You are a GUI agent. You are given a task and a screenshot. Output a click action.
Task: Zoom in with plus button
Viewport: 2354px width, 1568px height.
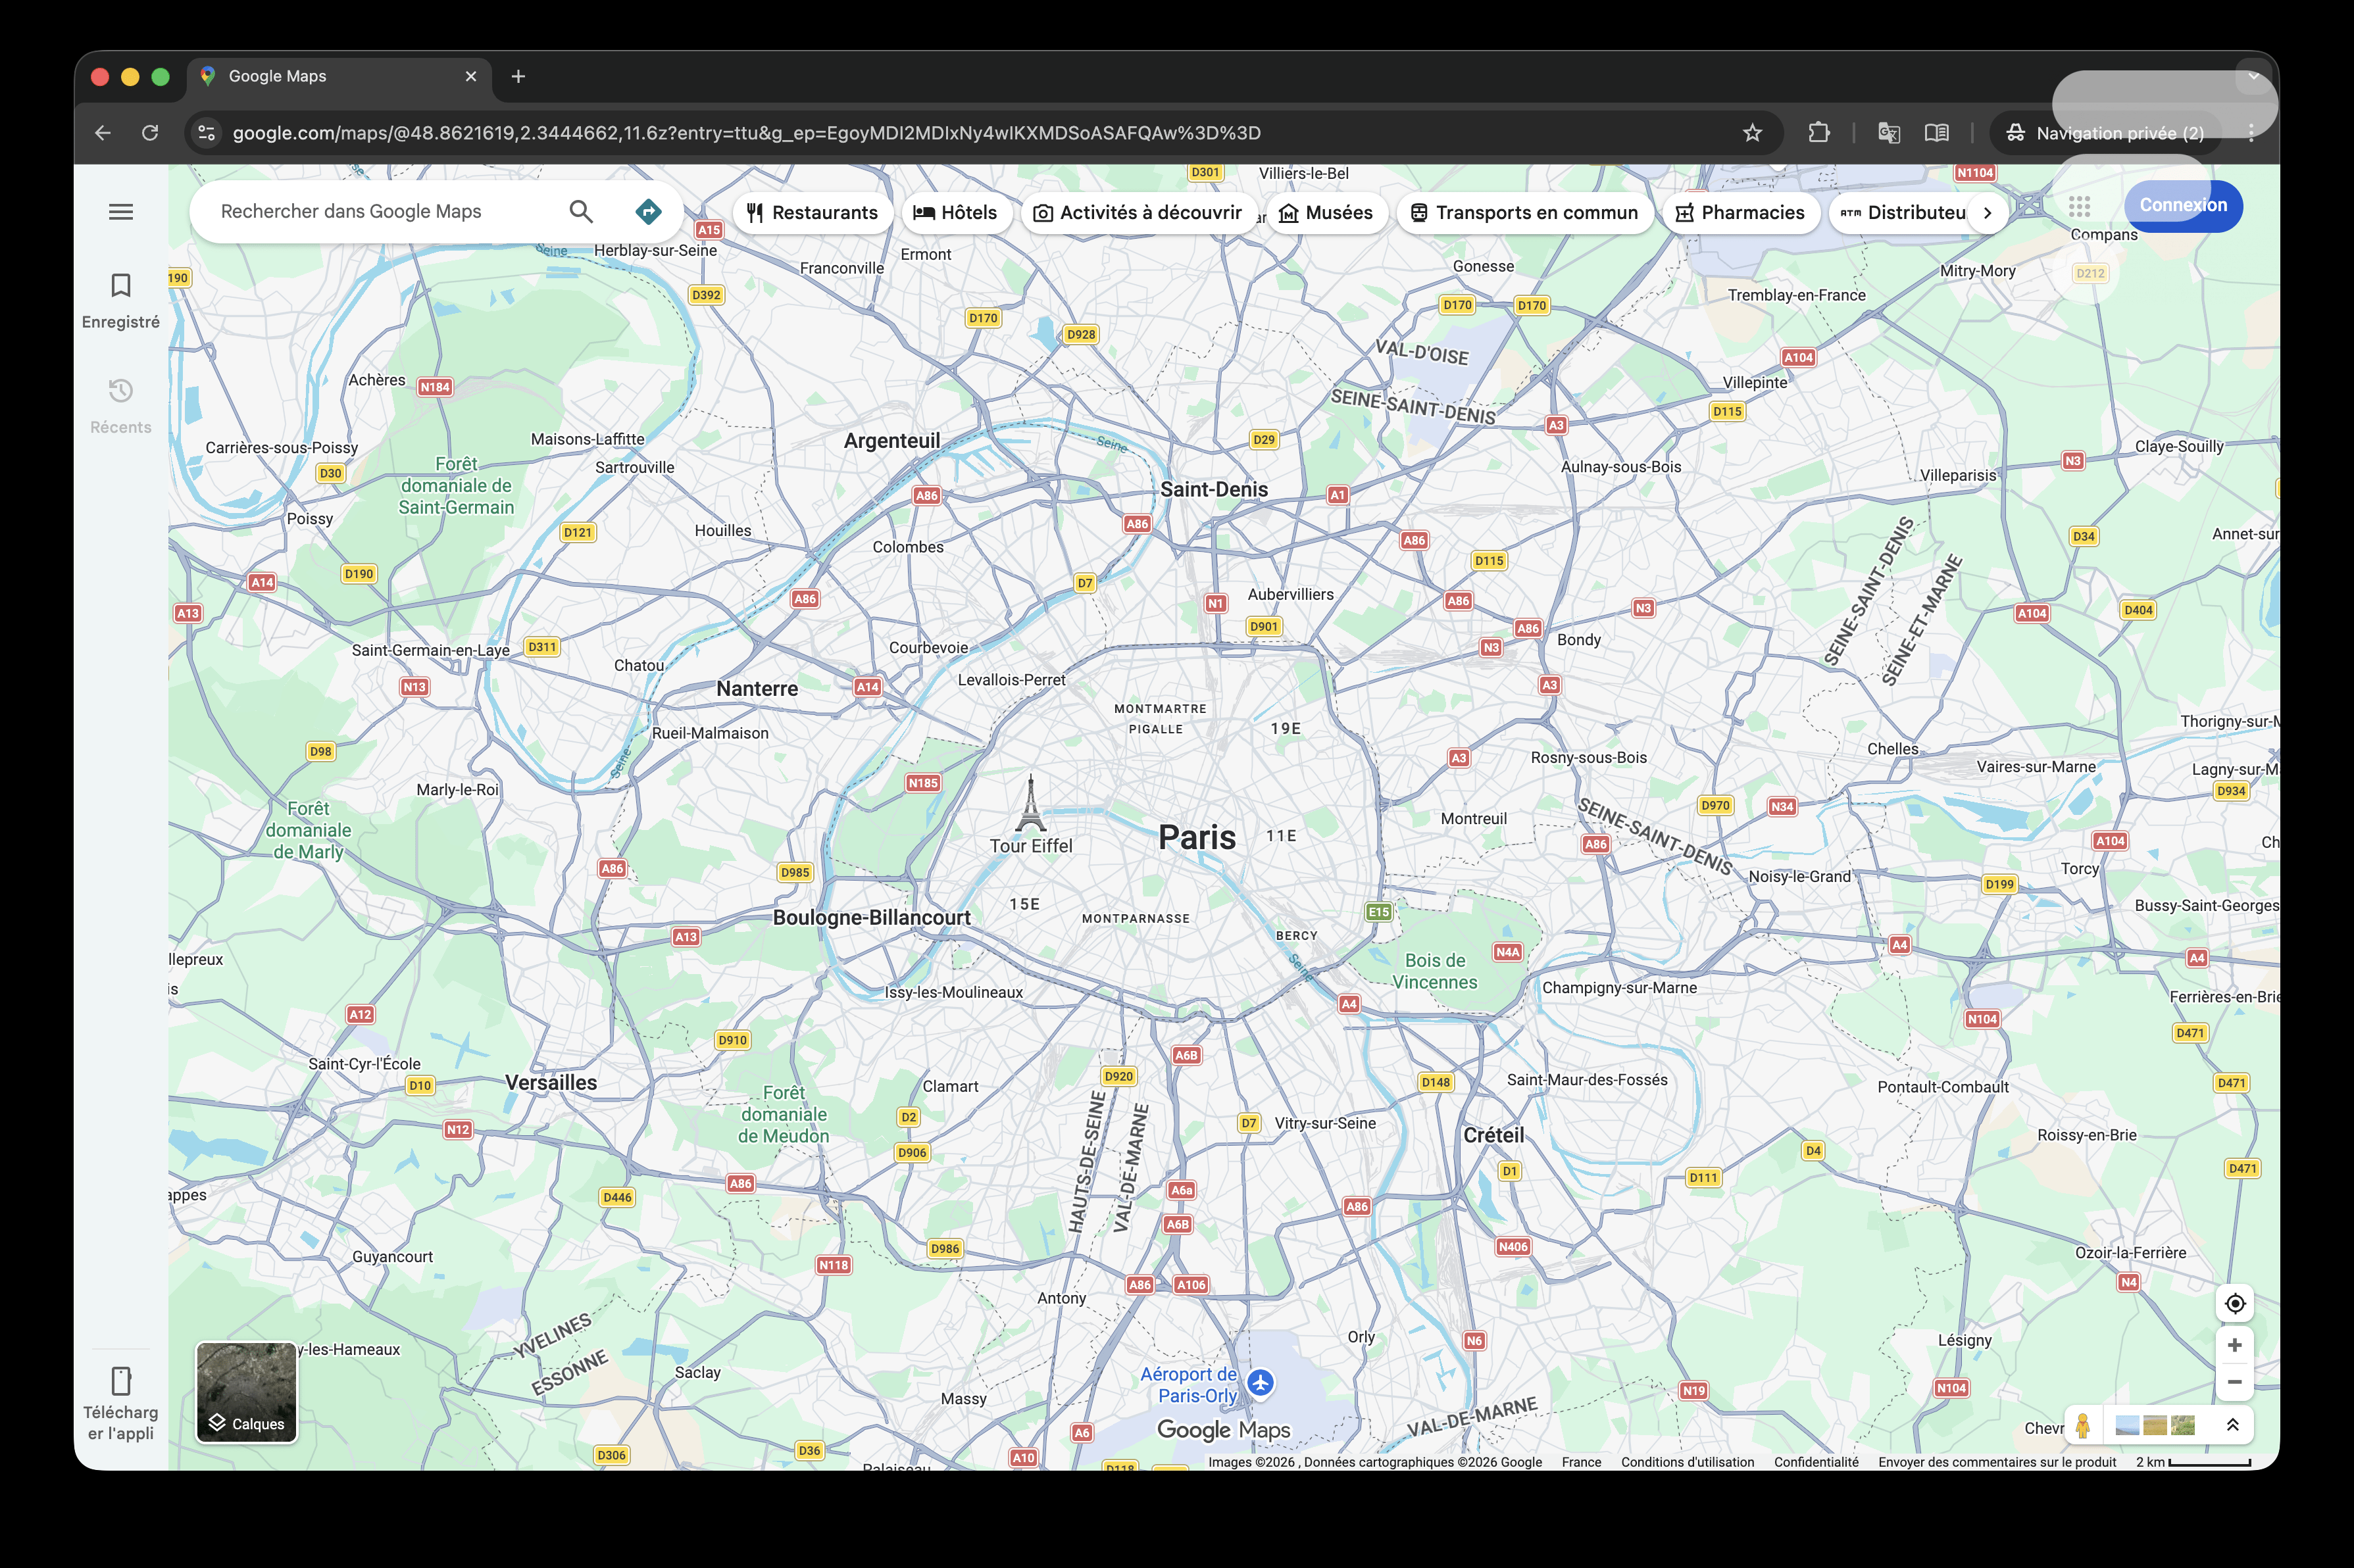pos(2234,1345)
